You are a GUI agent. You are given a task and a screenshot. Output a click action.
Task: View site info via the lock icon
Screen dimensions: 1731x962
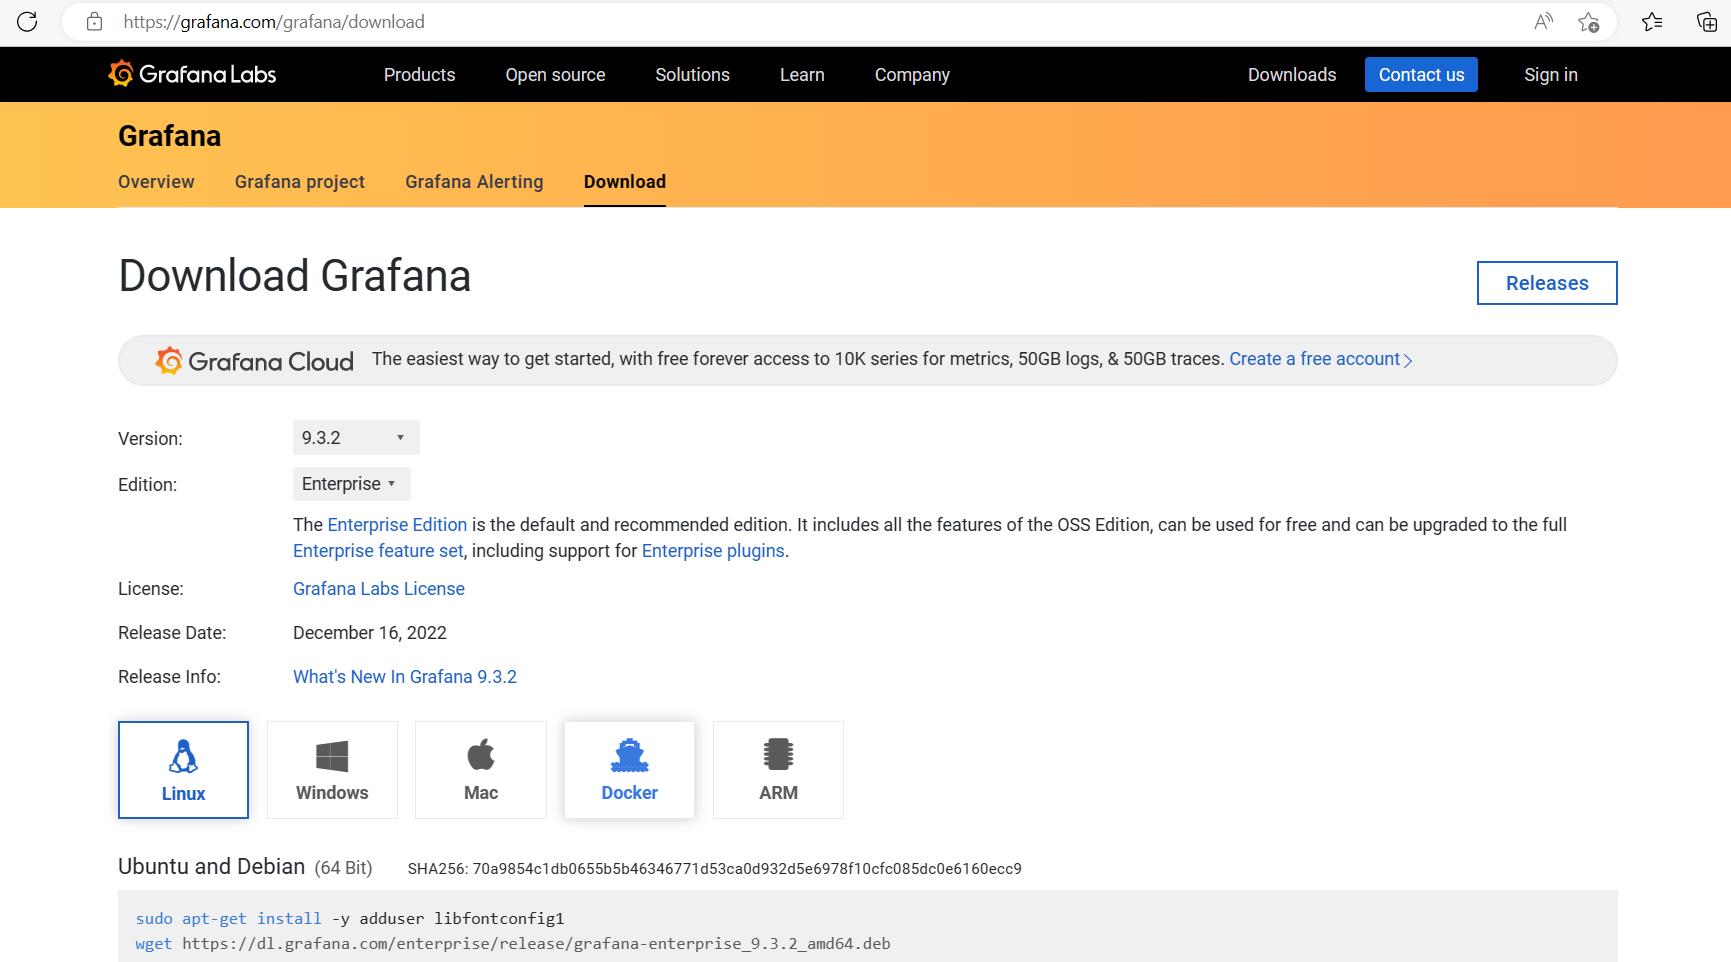(94, 21)
